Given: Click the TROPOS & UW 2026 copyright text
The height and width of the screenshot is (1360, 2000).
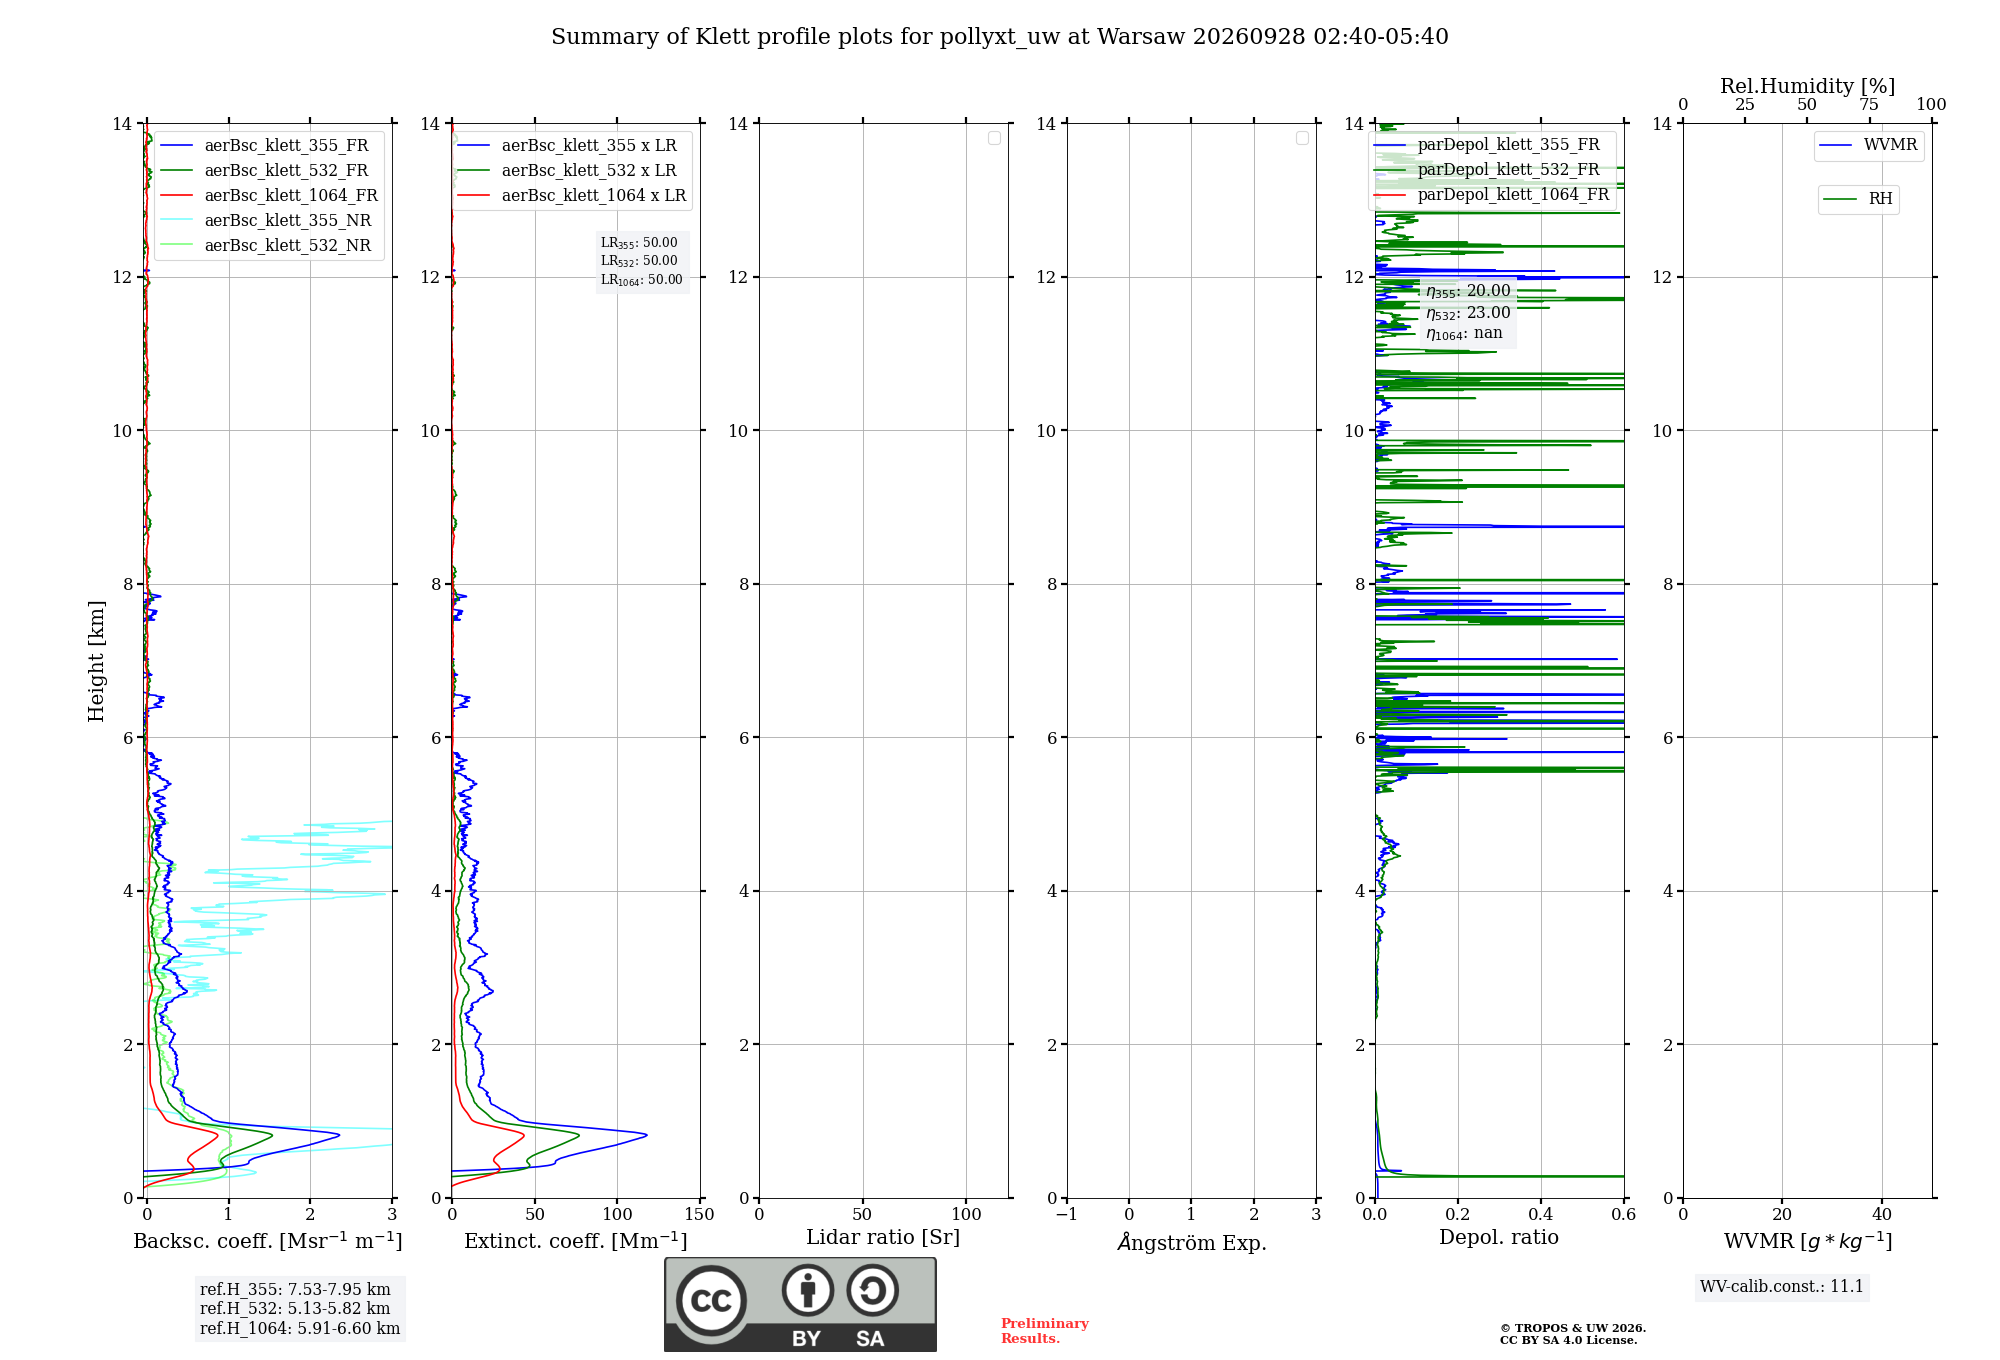Looking at the screenshot, I should 1573,1328.
